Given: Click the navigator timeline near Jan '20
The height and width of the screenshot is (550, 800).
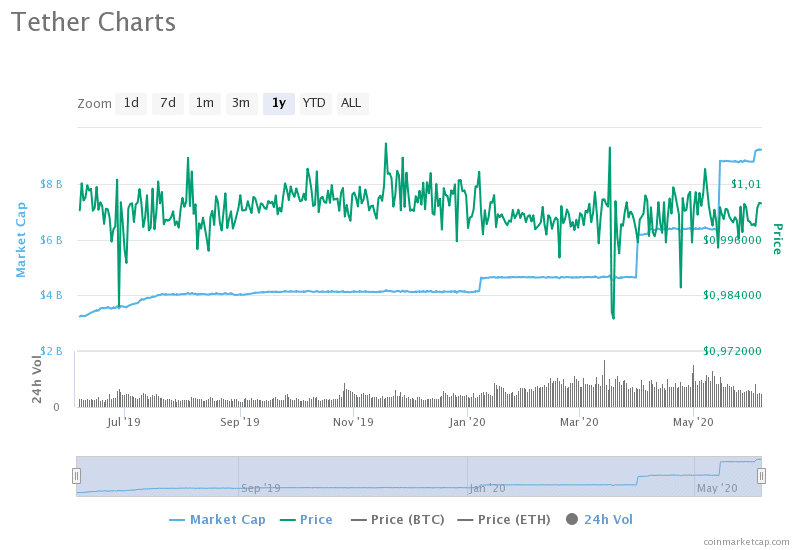Looking at the screenshot, I should pos(487,488).
